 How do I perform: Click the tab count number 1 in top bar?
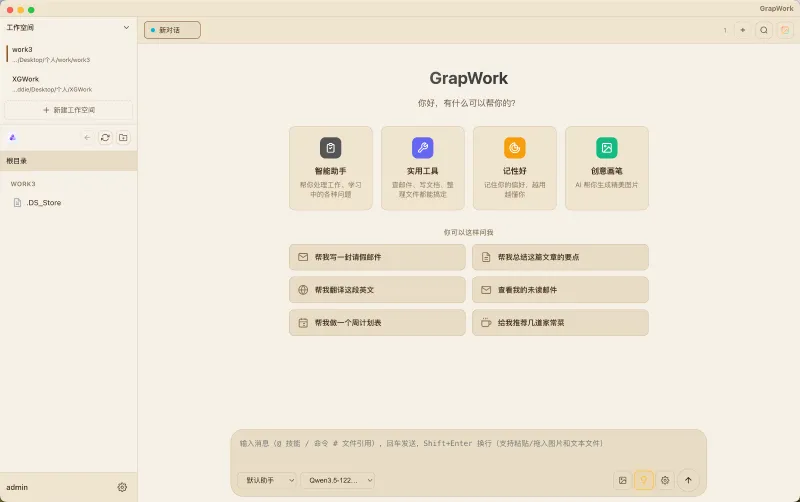point(724,30)
